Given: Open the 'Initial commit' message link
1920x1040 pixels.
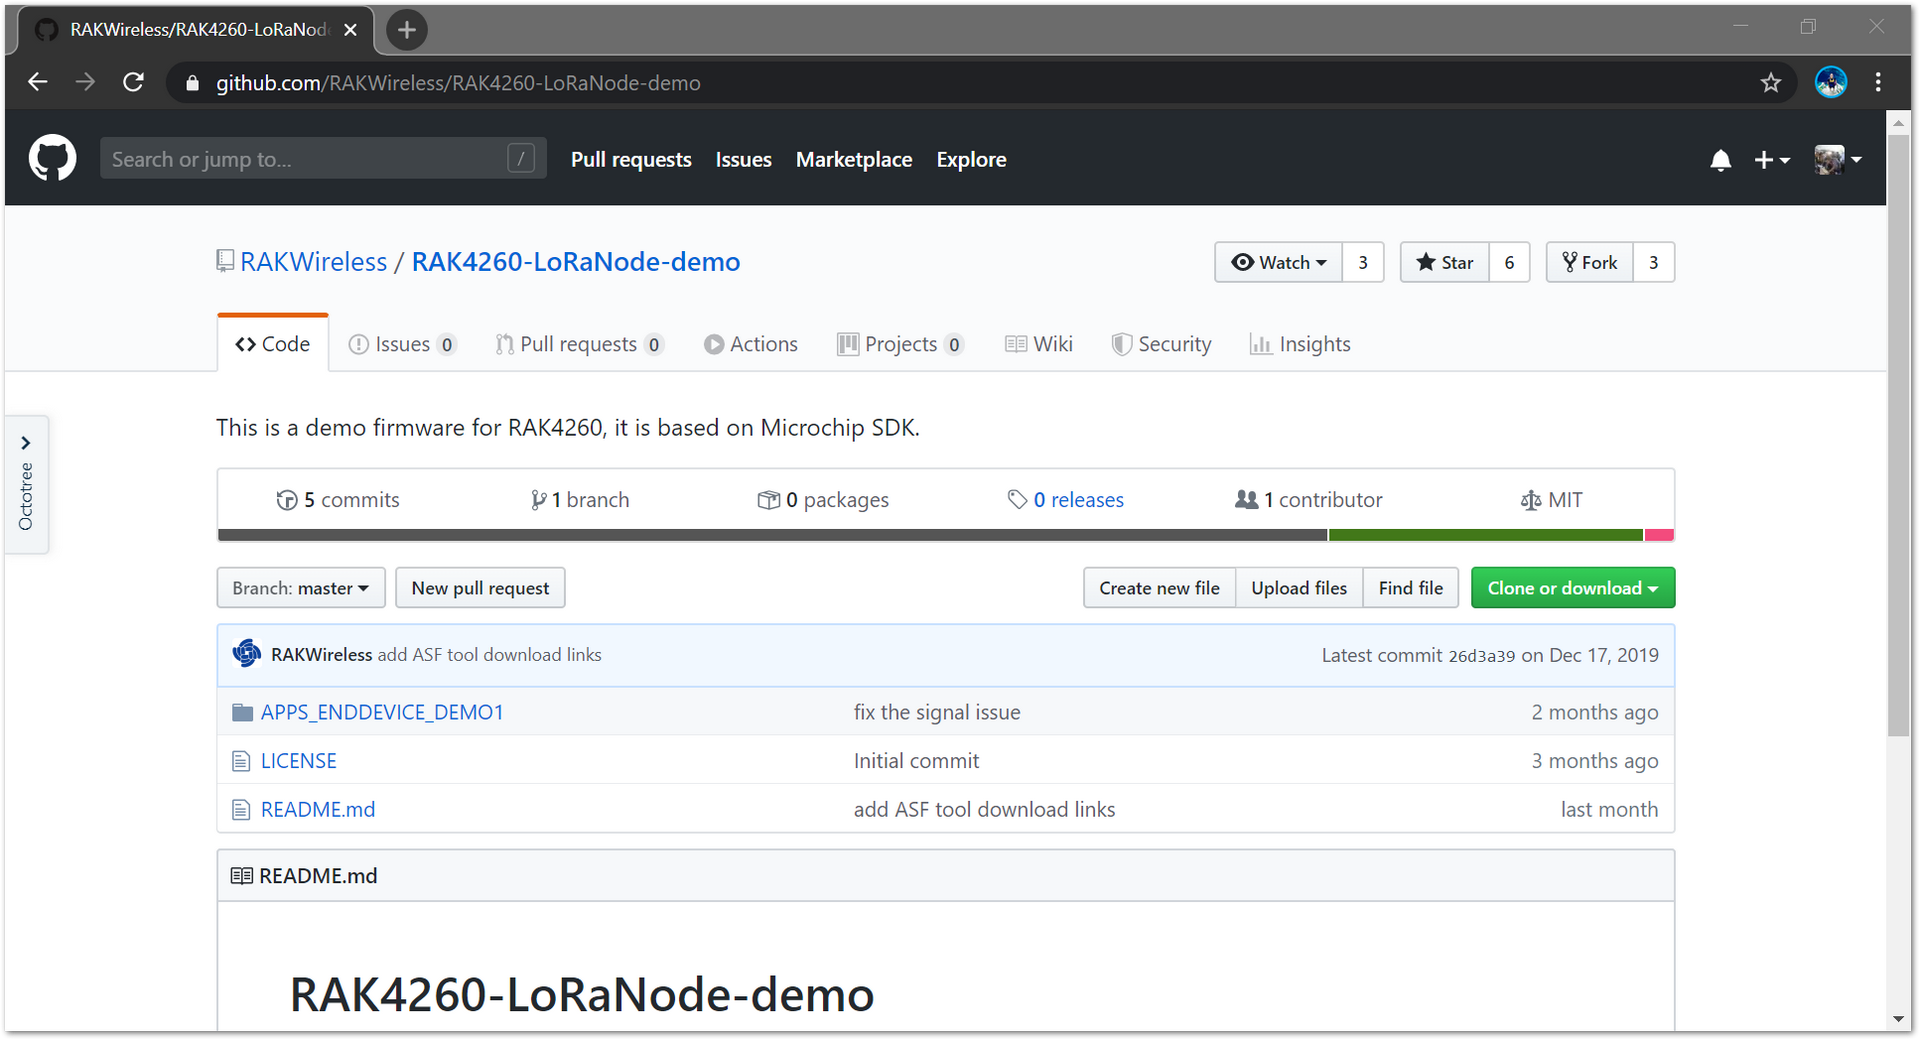Looking at the screenshot, I should 916,761.
